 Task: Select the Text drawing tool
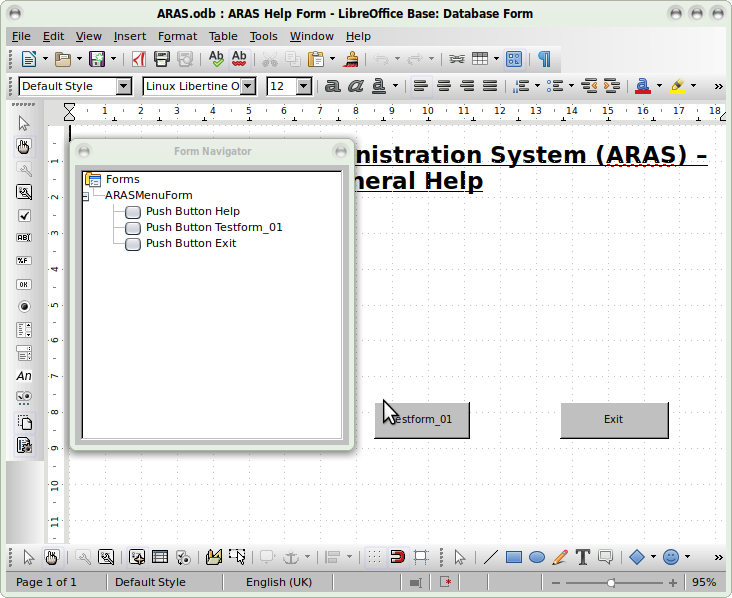[x=583, y=557]
